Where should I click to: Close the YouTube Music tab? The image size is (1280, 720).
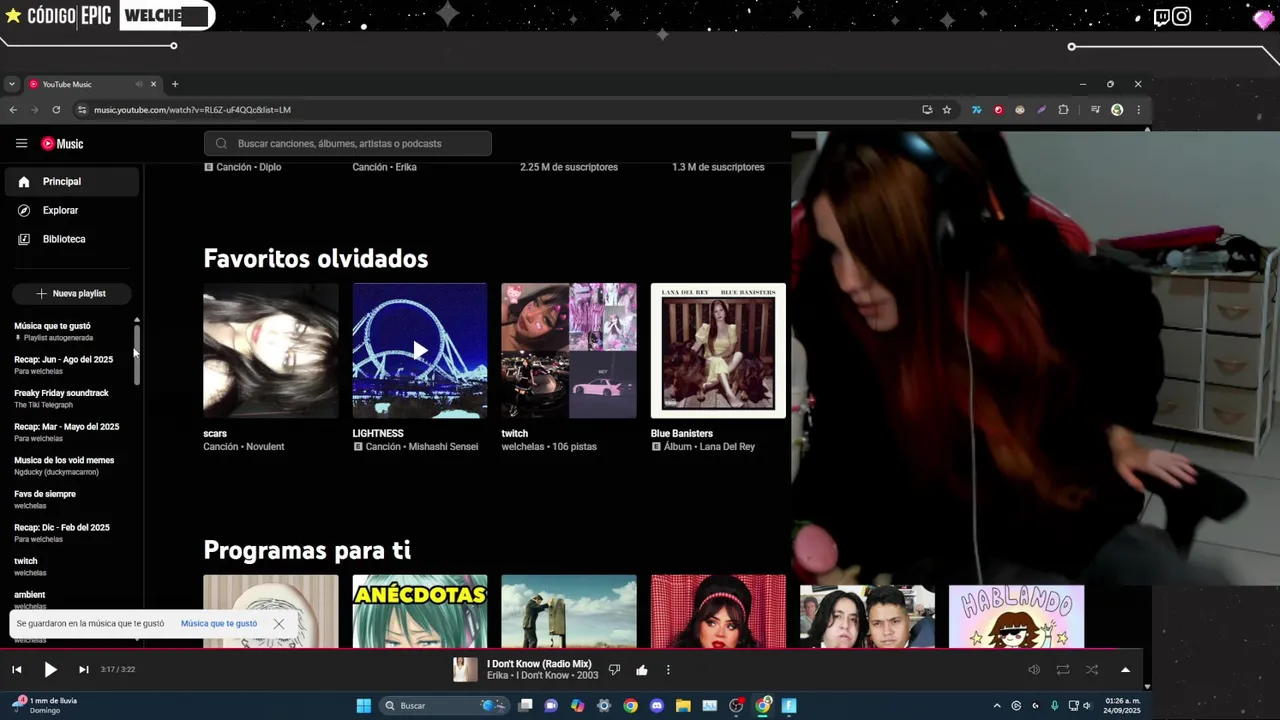coord(153,84)
